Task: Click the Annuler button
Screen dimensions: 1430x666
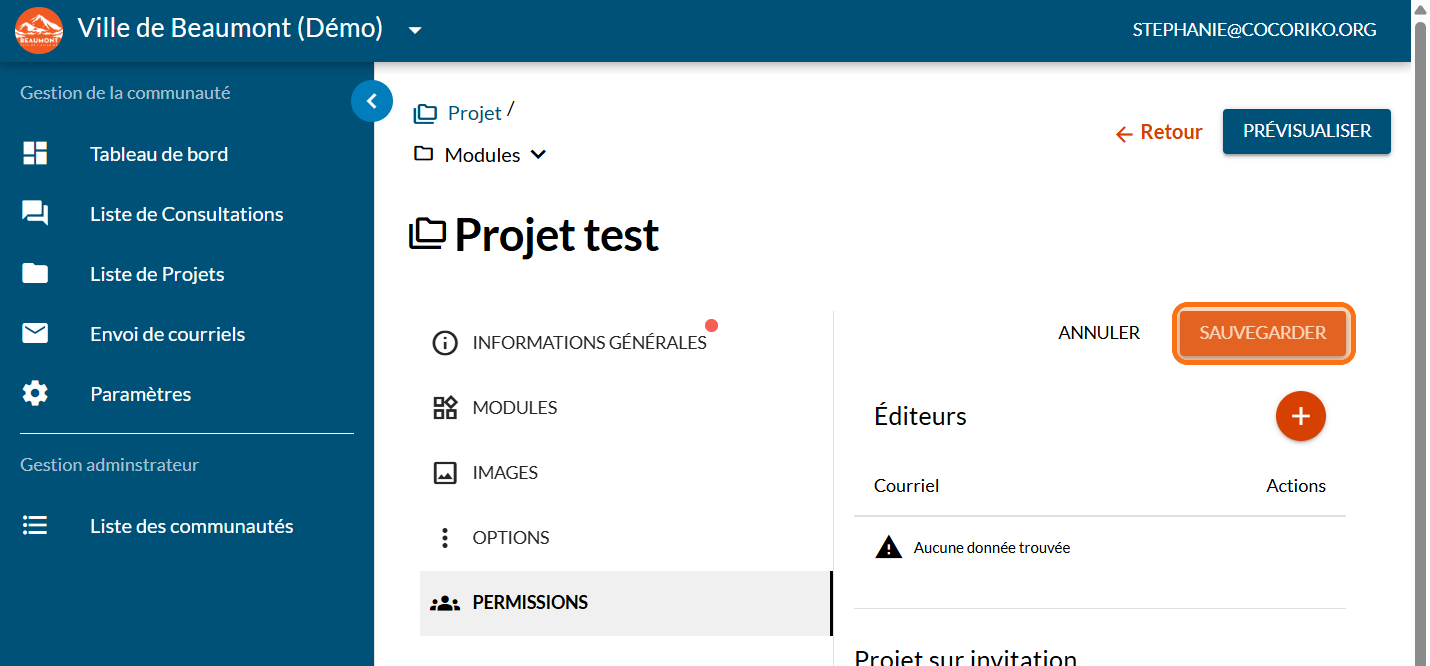Action: (x=1099, y=333)
